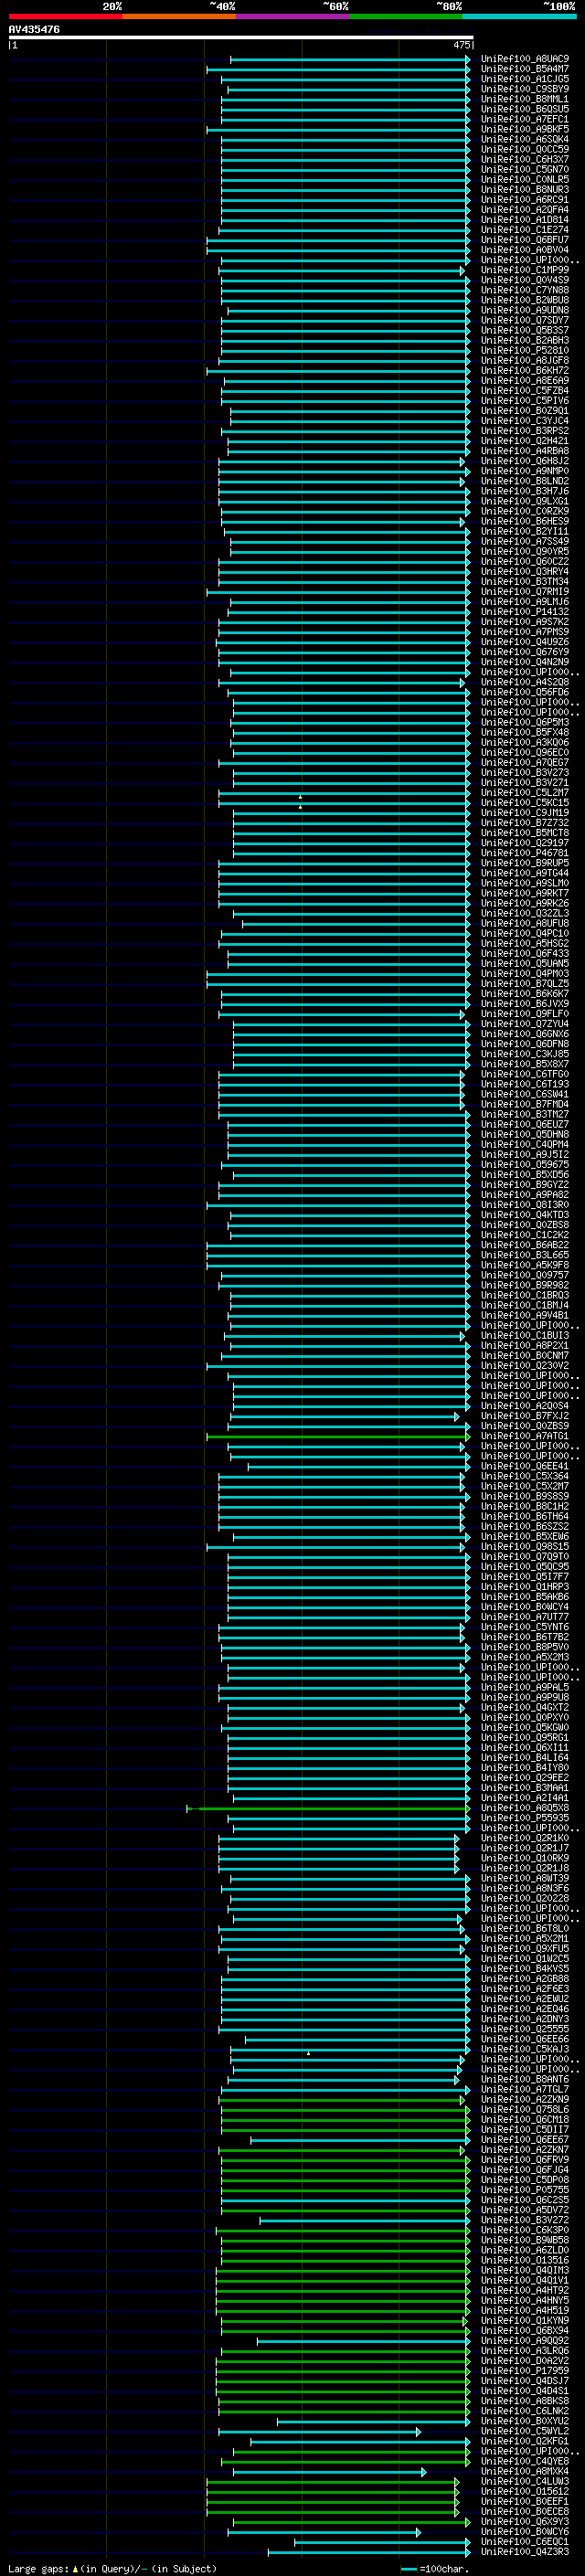Select the UniRef100_P52810 label

(x=525, y=350)
